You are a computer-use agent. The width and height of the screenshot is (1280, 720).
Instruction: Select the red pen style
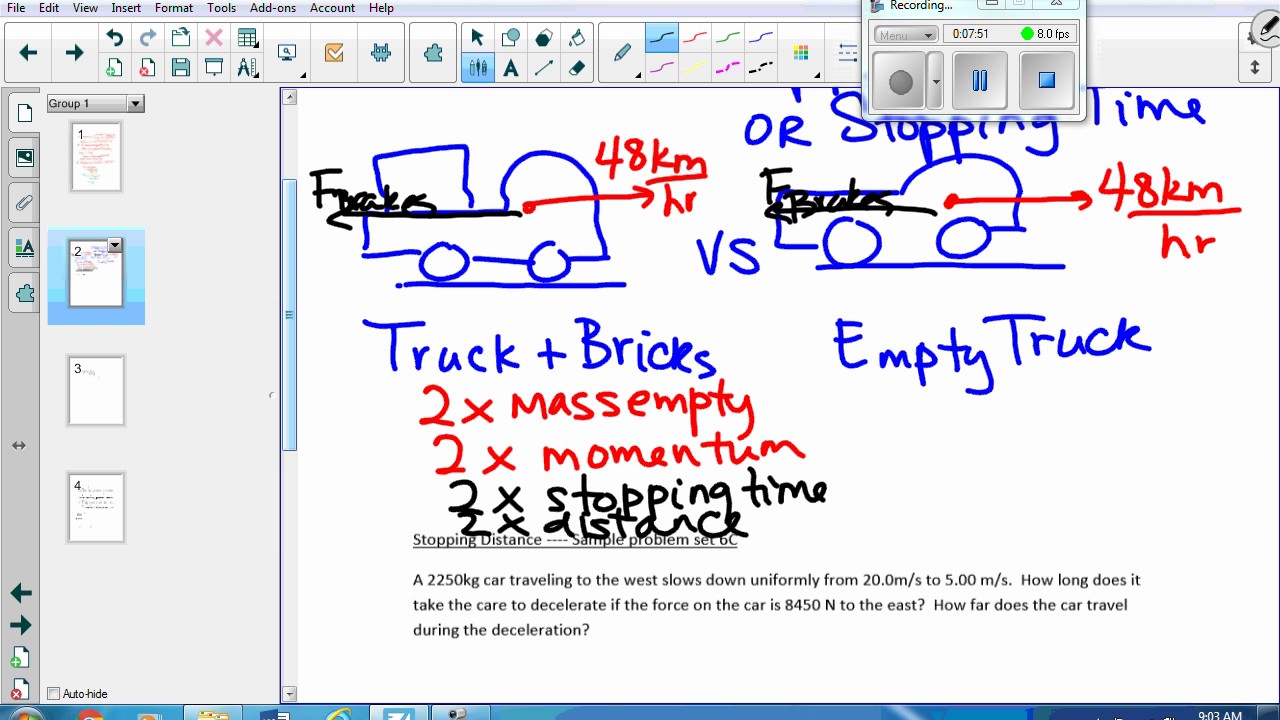695,38
